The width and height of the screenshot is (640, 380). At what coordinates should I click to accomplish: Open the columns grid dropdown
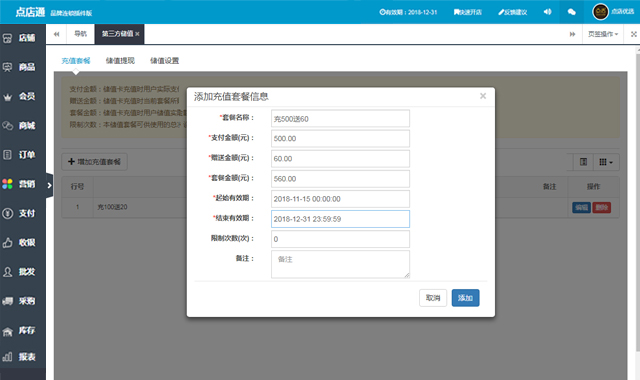pyautogui.click(x=606, y=162)
